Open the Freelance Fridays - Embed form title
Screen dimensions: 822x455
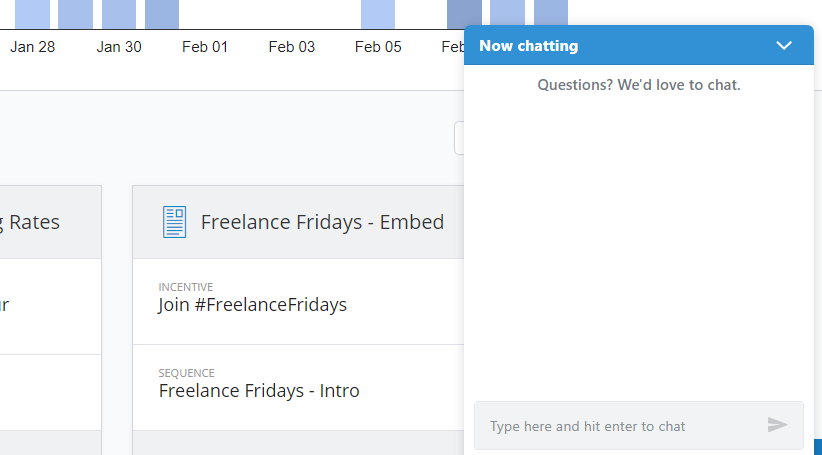322,222
